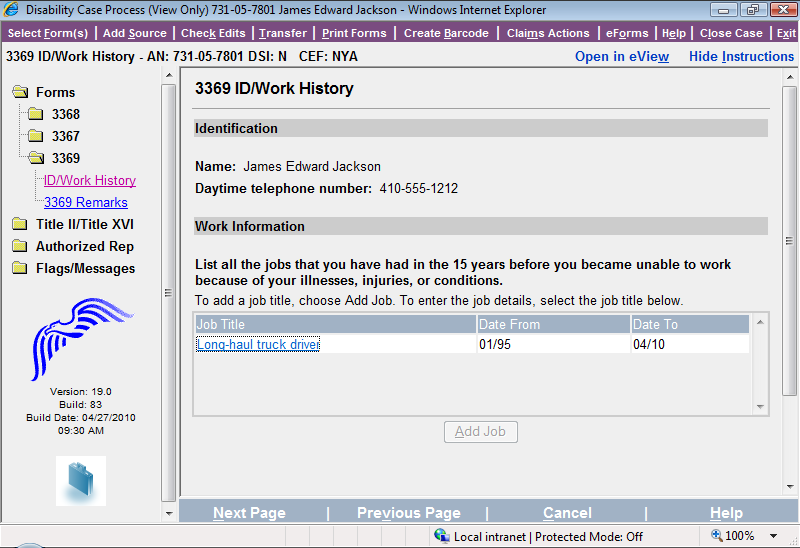The image size is (800, 548).
Task: Click Create Barcode menu item
Action: 446,33
